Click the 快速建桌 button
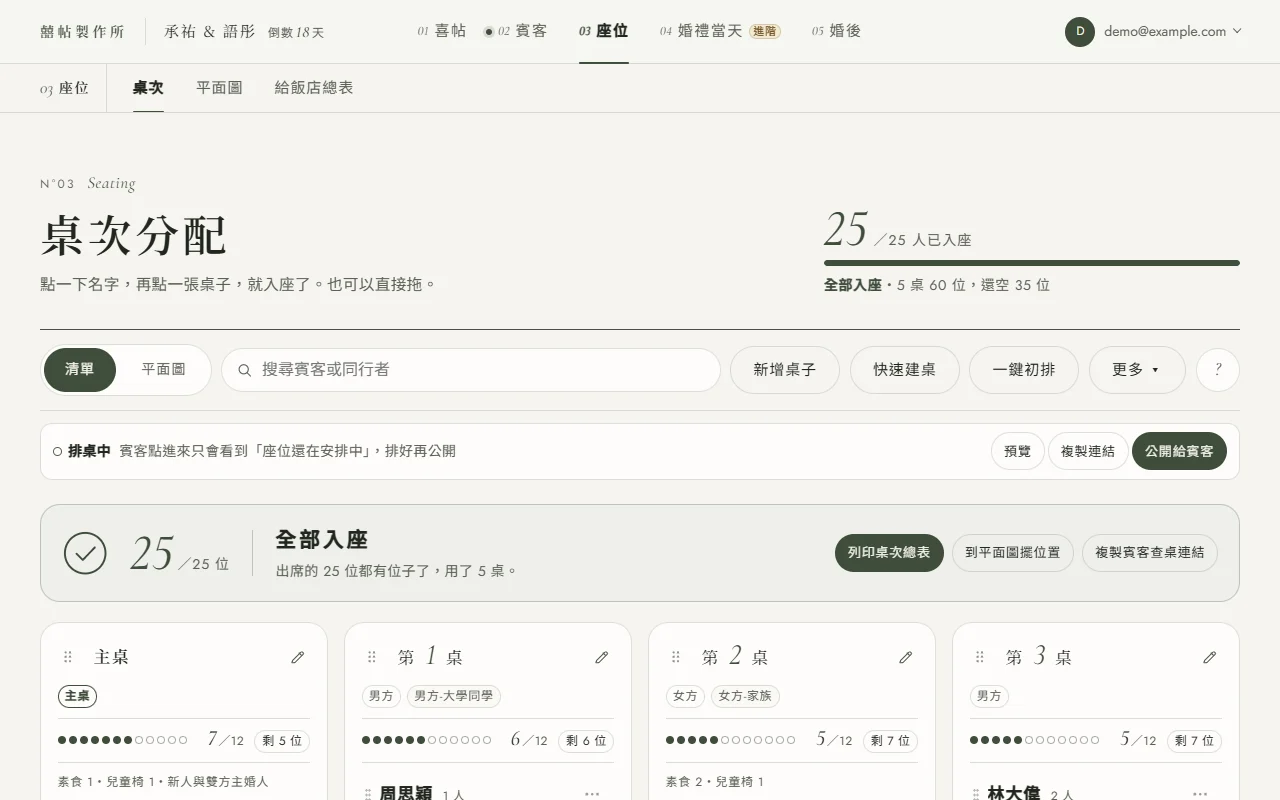The image size is (1280, 800). pos(905,370)
